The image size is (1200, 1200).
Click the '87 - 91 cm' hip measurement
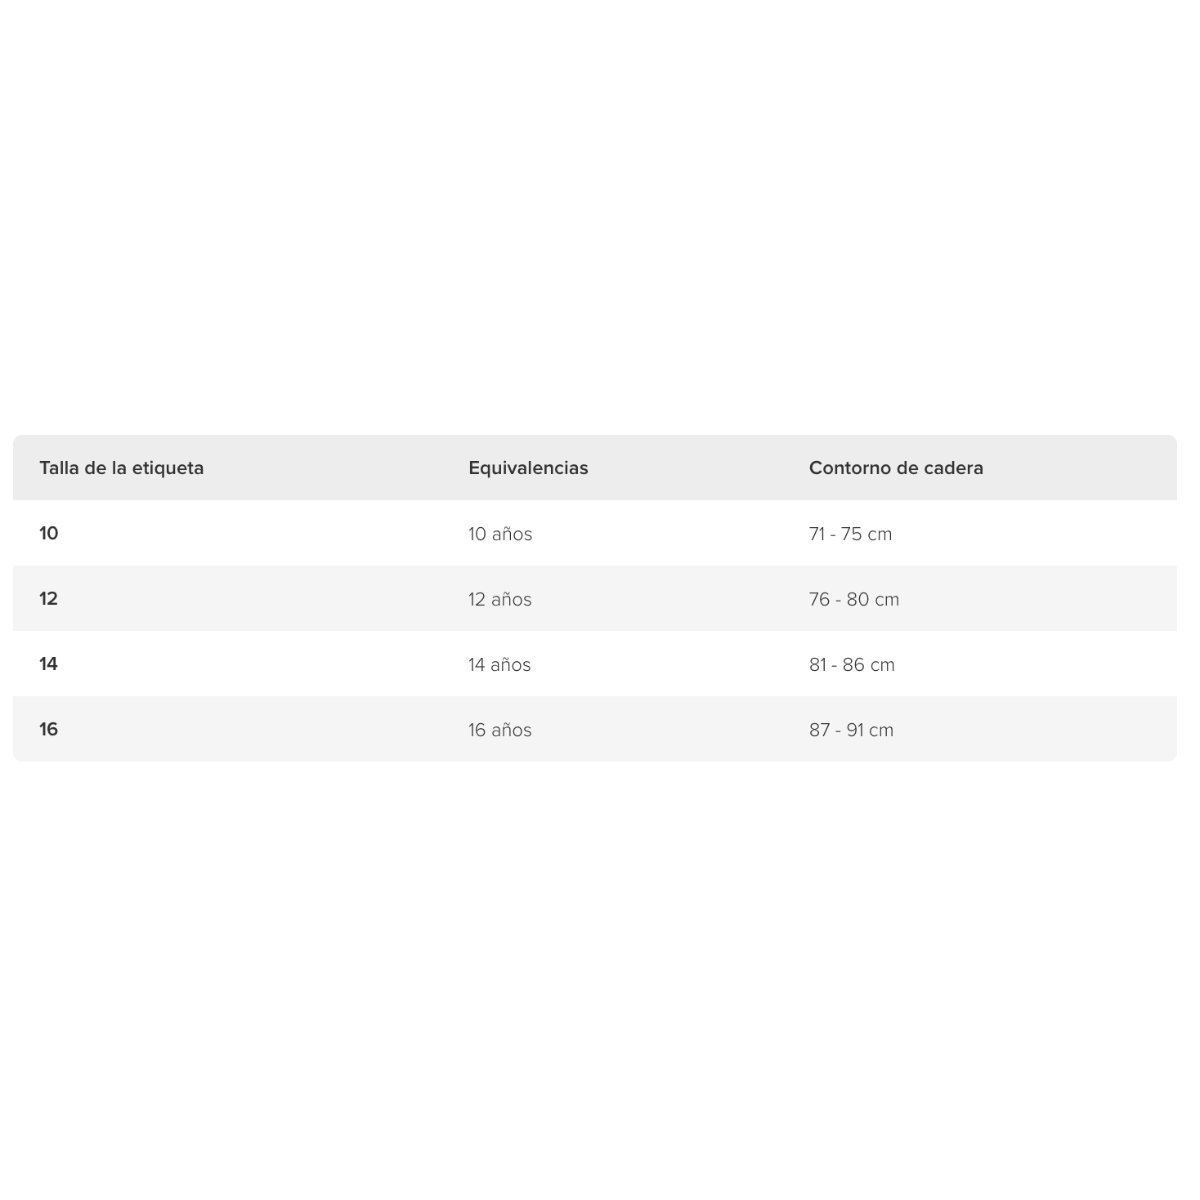click(x=851, y=730)
